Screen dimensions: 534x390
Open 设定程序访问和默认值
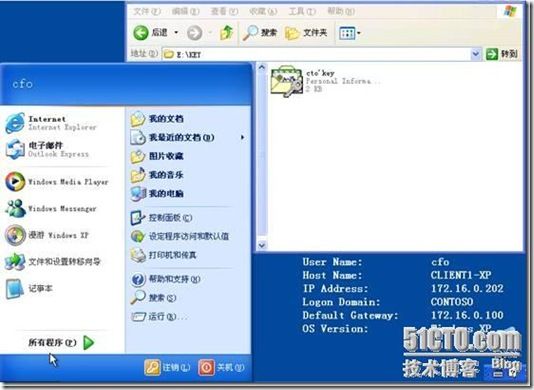tap(180, 236)
